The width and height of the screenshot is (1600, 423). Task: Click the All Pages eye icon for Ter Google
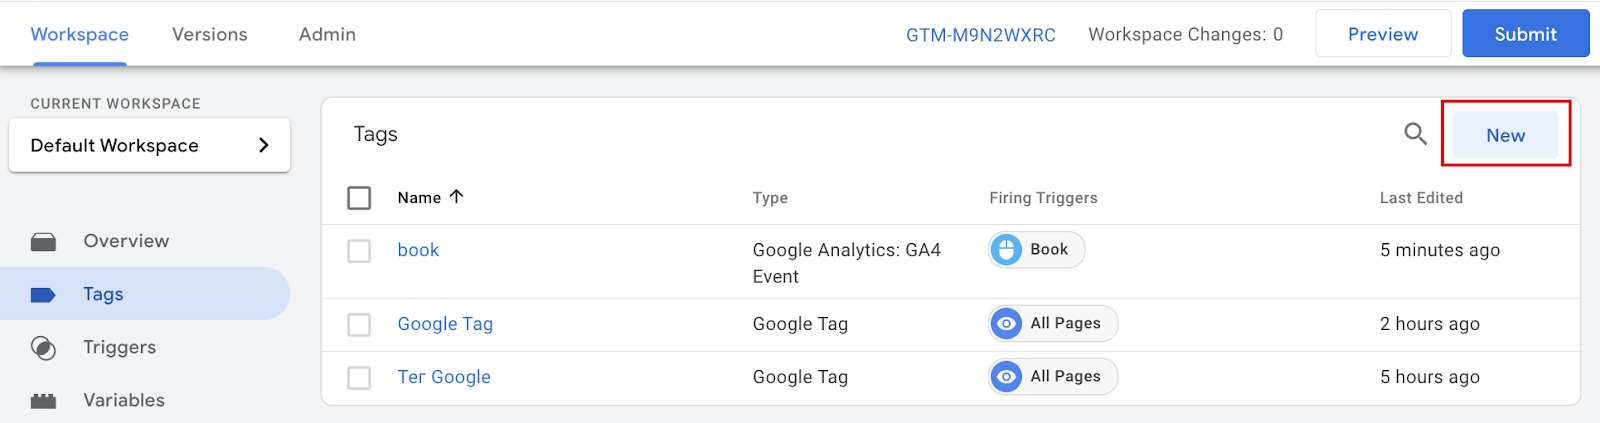pos(1007,376)
